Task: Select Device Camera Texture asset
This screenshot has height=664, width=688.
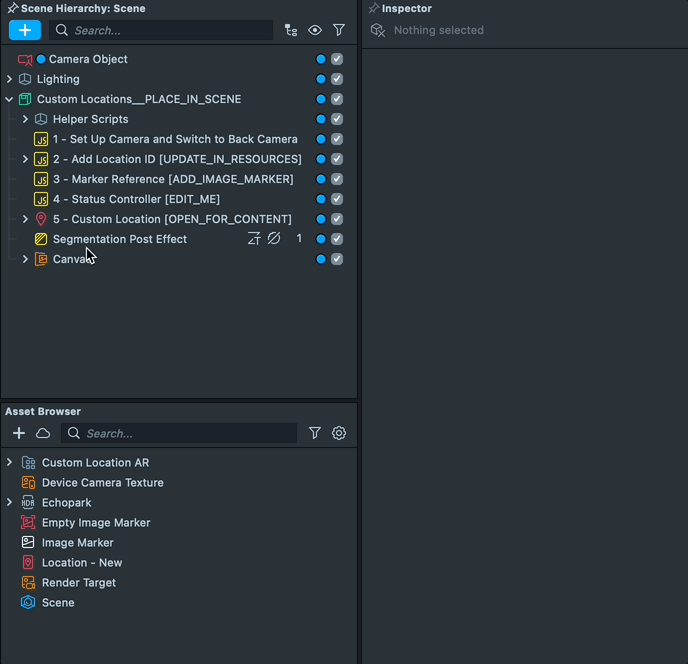Action: 103,483
